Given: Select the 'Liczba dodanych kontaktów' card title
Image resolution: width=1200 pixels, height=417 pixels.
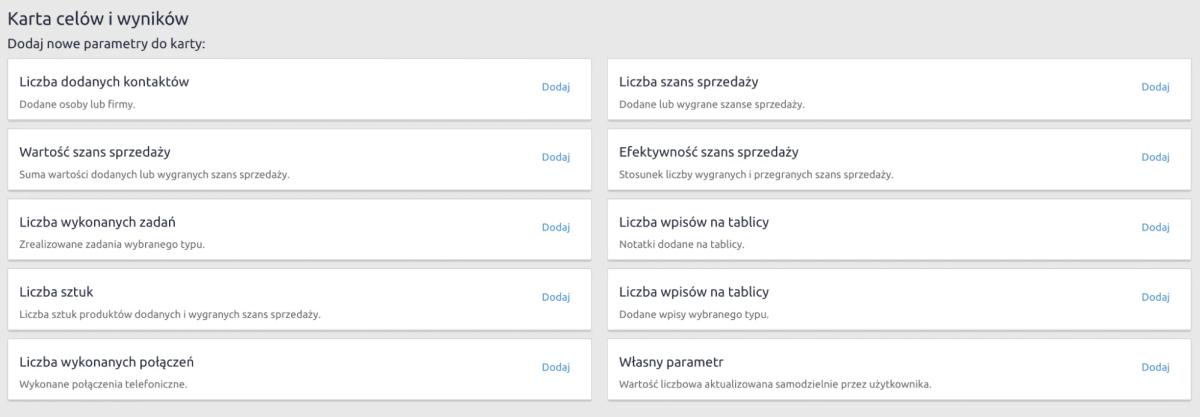Looking at the screenshot, I should click(x=104, y=82).
